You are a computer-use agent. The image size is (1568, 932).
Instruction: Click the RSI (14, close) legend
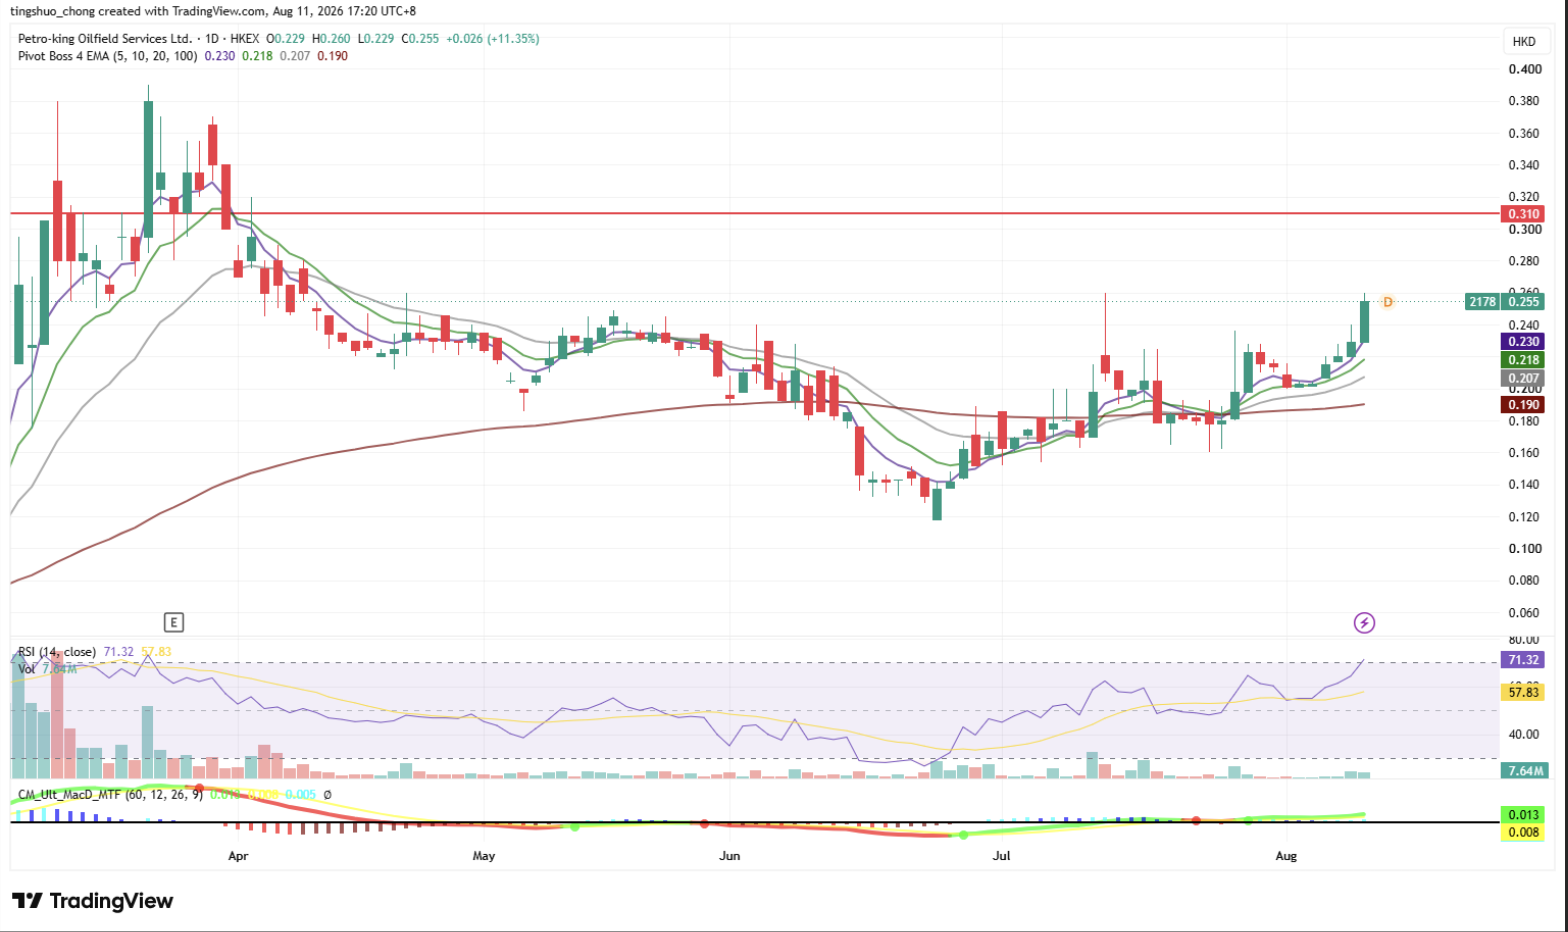57,652
